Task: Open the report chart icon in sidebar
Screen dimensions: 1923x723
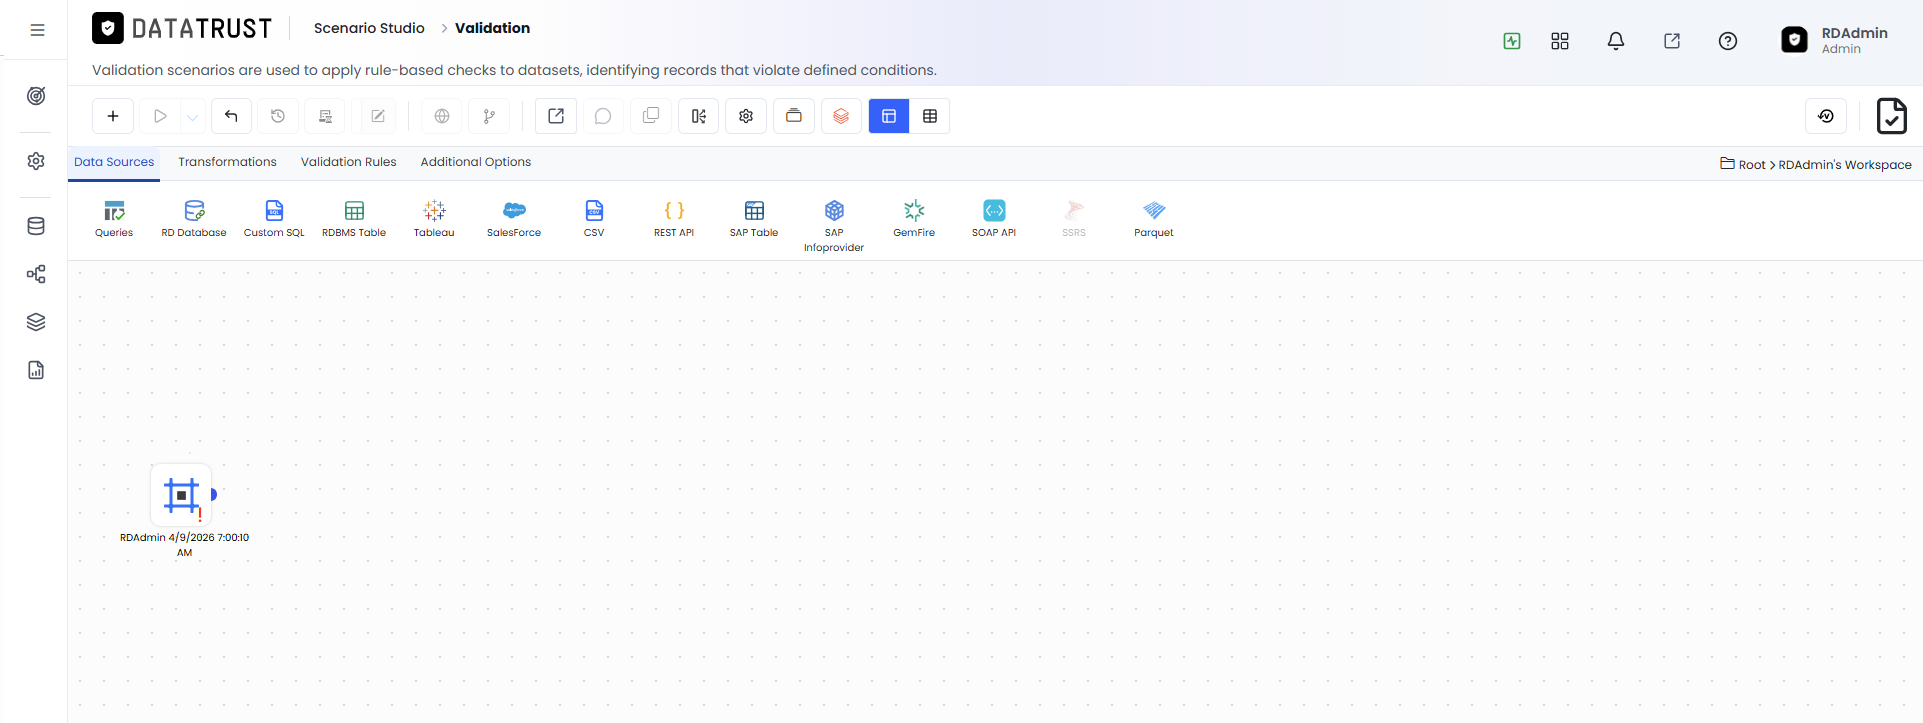Action: tap(36, 370)
